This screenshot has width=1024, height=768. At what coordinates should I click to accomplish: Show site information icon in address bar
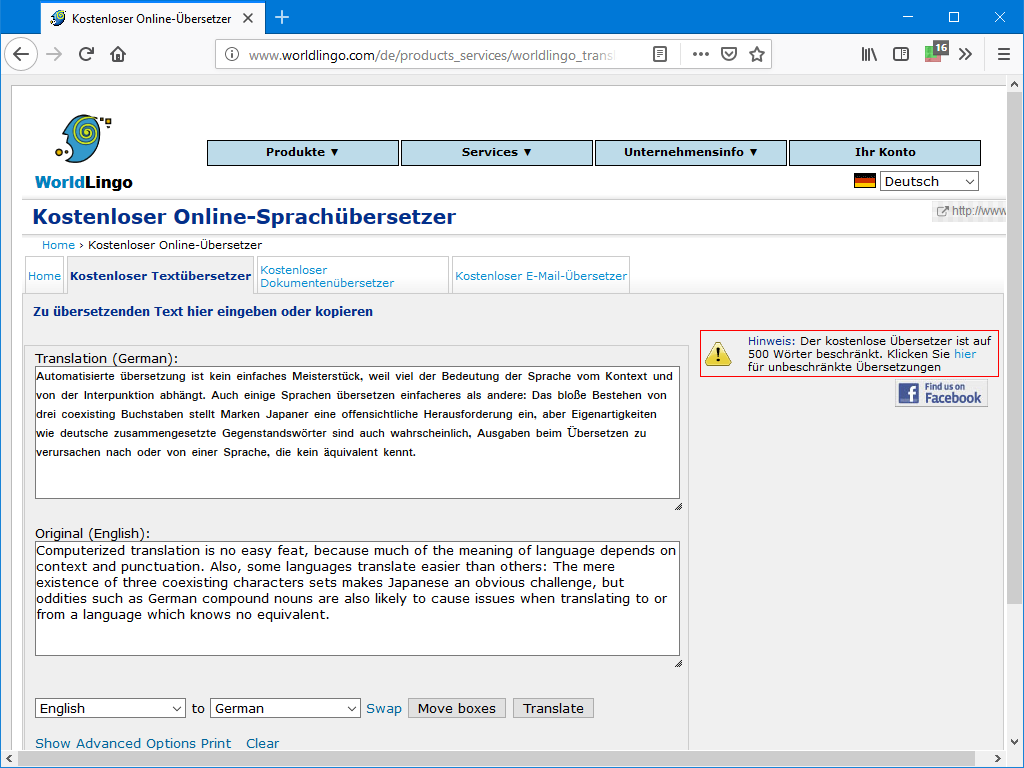232,54
